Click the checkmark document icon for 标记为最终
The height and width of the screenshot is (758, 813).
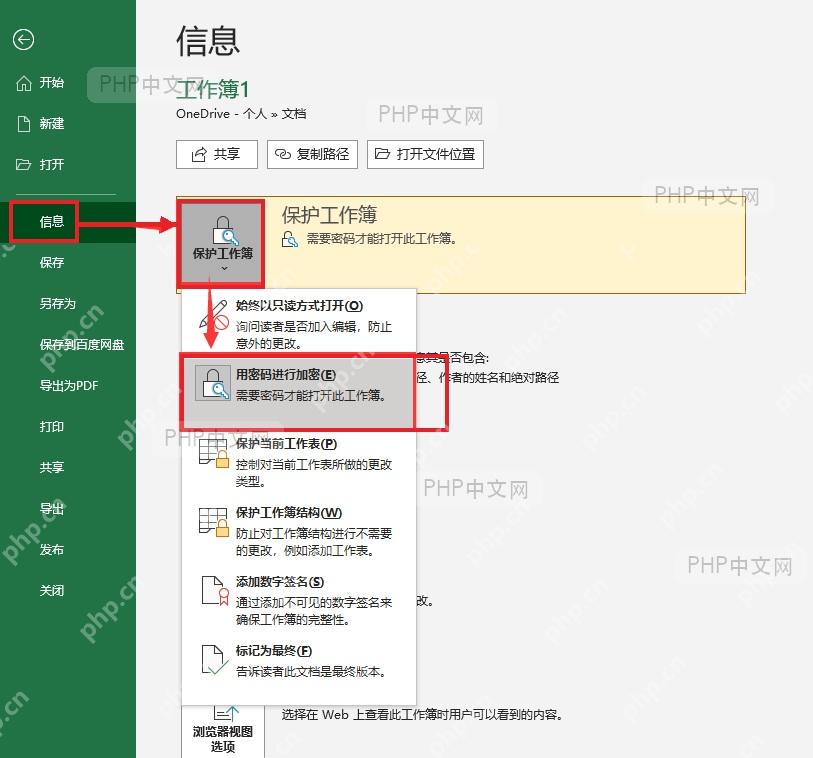[214, 659]
